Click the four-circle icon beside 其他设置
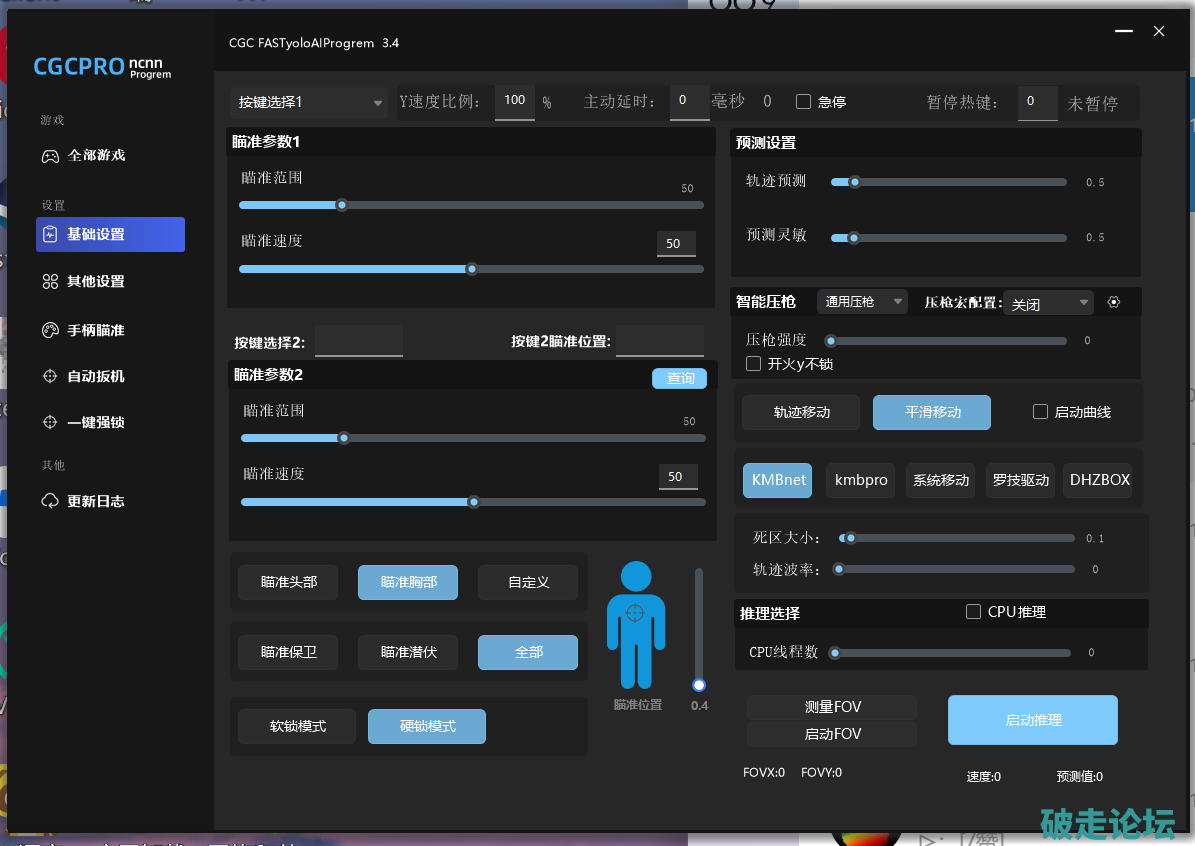 click(50, 282)
